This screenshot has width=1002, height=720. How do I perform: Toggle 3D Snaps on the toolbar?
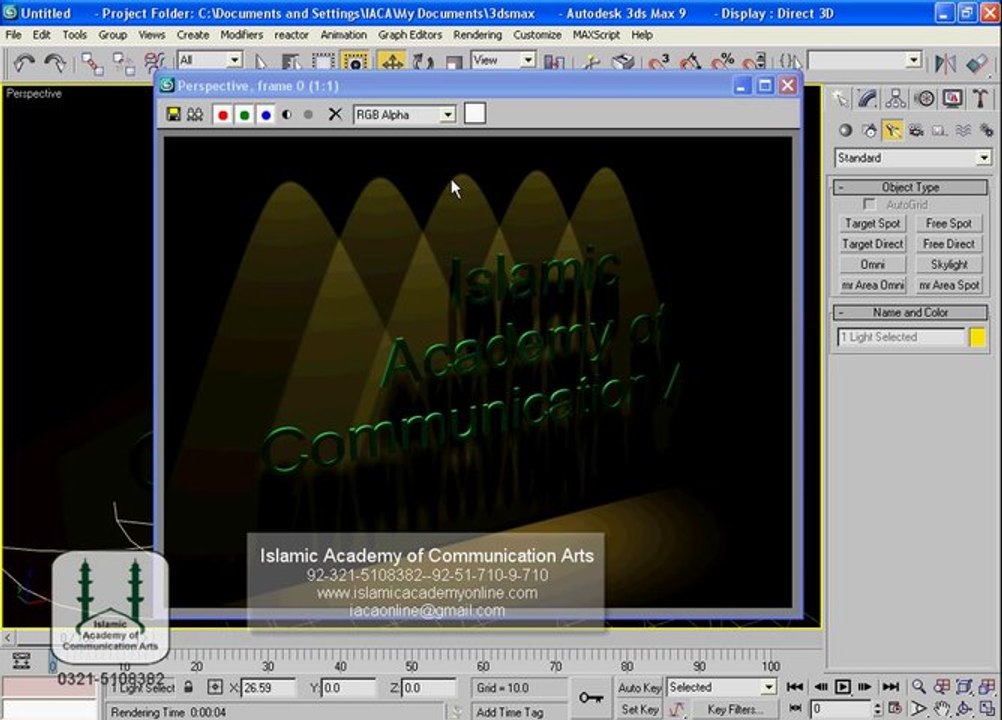659,63
